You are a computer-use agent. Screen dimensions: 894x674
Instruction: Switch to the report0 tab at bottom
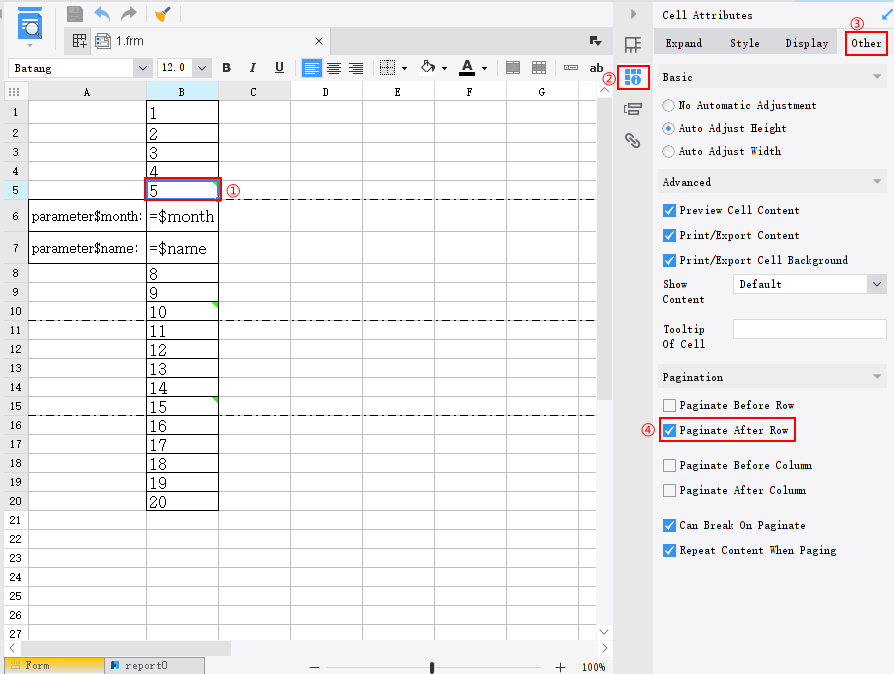(153, 663)
